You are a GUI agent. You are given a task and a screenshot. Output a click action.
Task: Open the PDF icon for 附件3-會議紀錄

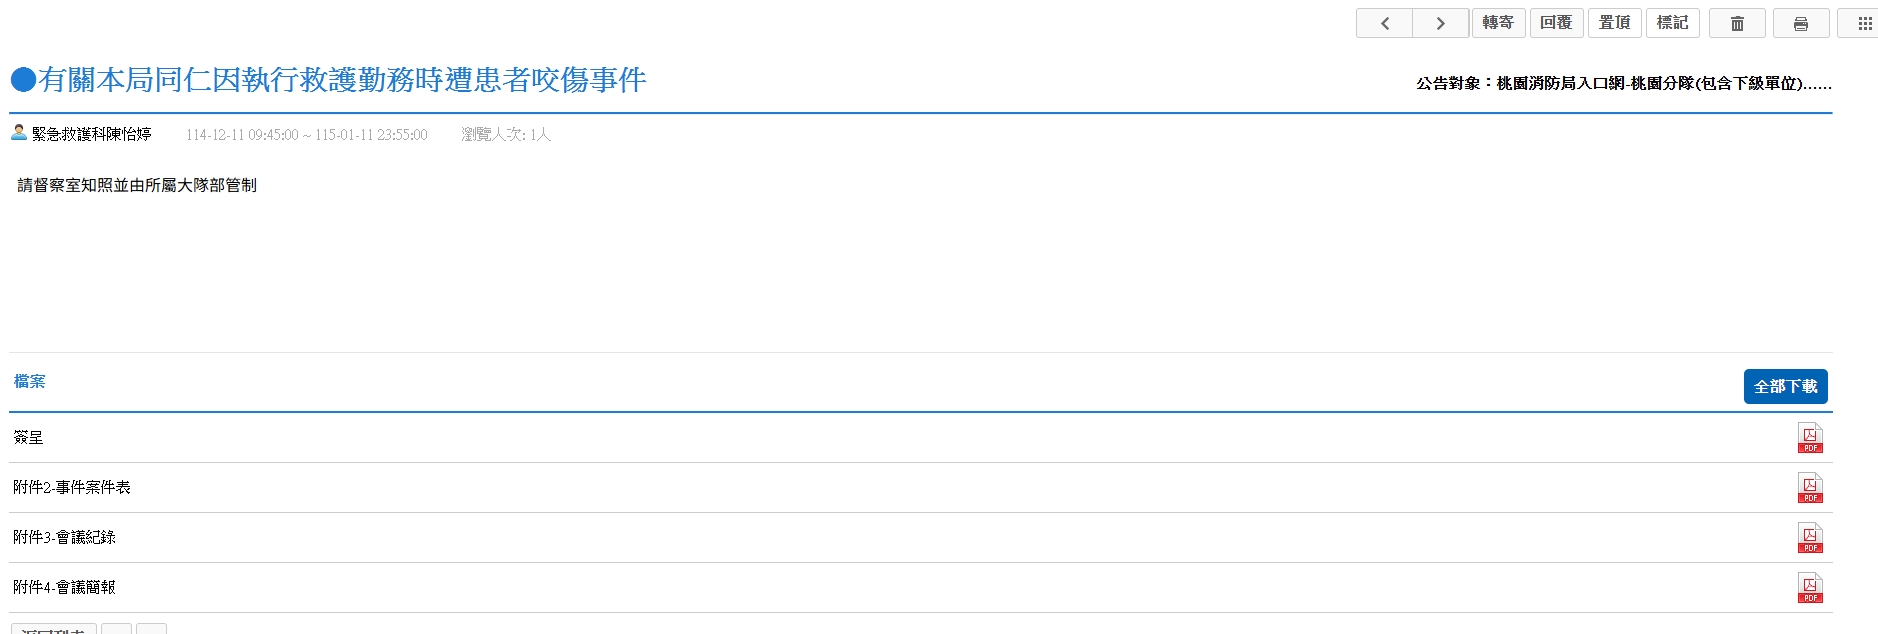click(x=1810, y=538)
